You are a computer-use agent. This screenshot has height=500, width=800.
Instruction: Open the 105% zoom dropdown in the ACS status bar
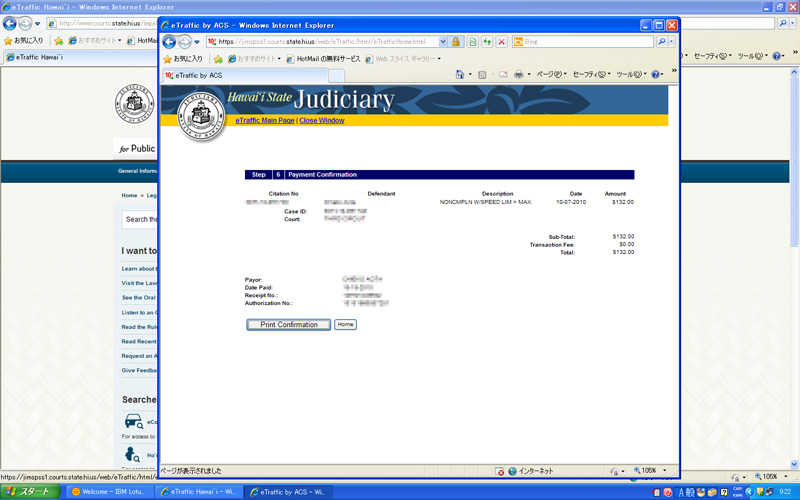[664, 471]
